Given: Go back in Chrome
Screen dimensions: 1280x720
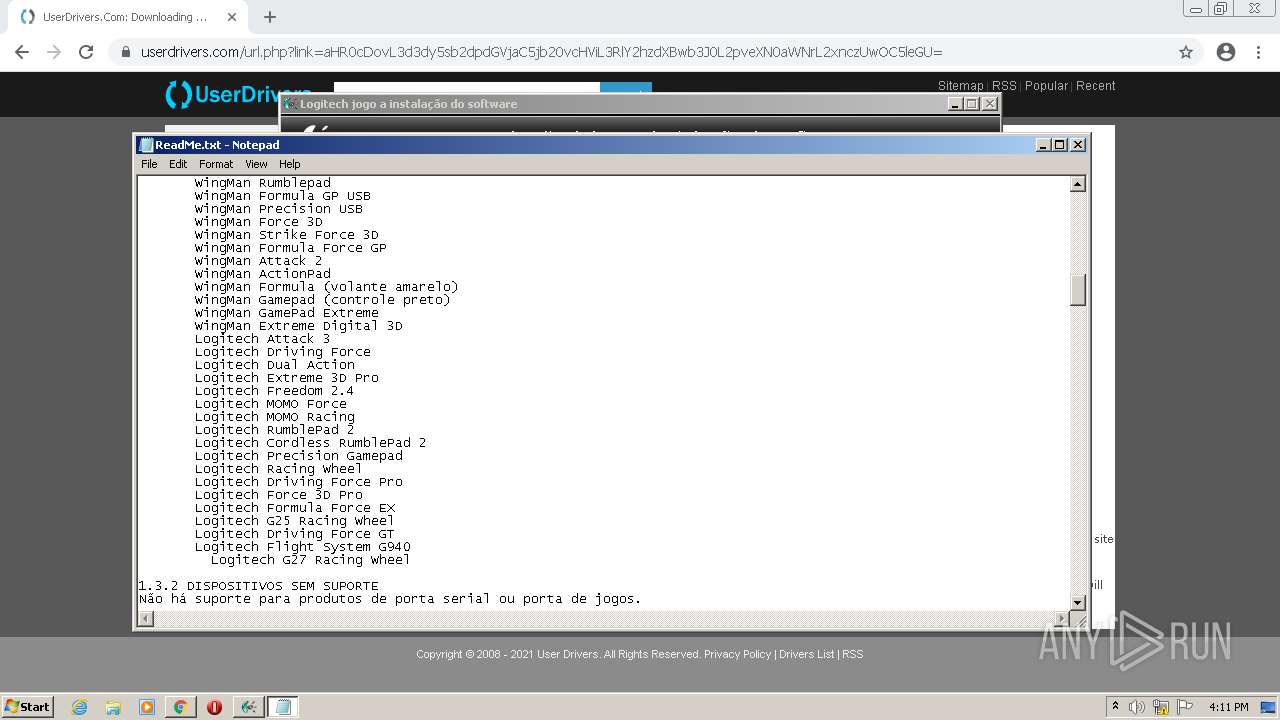Looking at the screenshot, I should click(x=22, y=52).
